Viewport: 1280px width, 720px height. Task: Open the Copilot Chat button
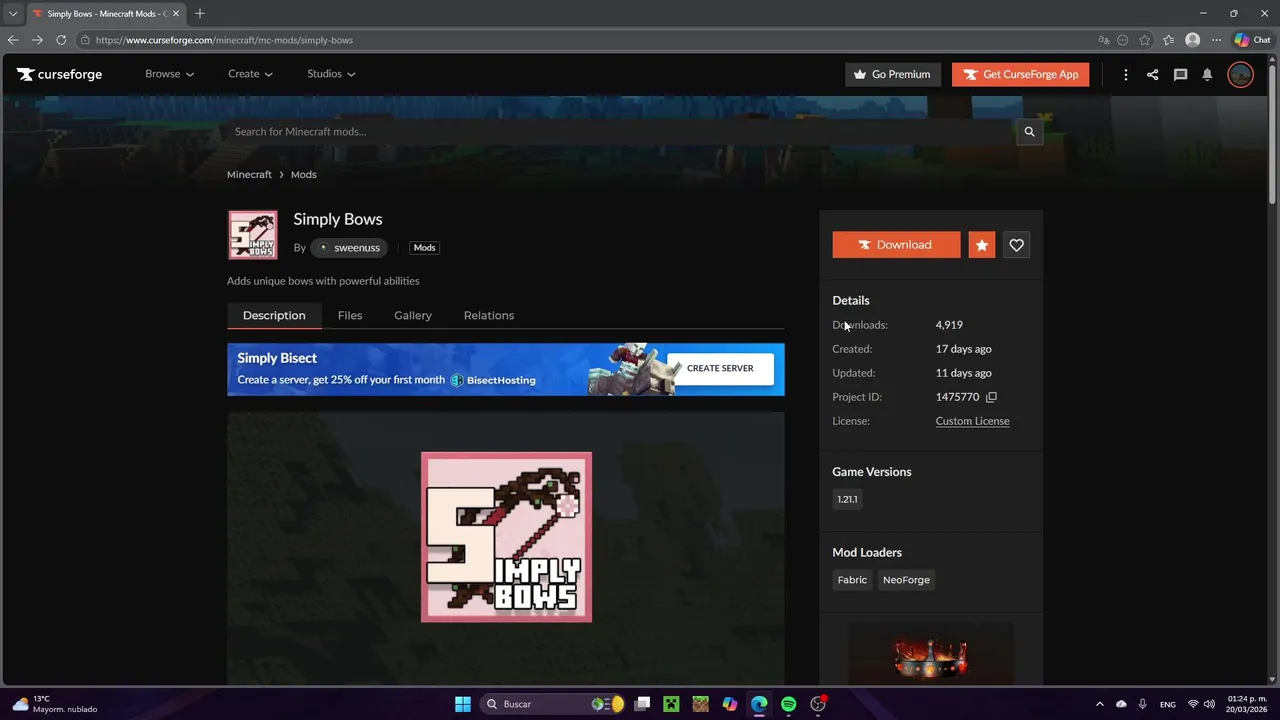point(1252,40)
